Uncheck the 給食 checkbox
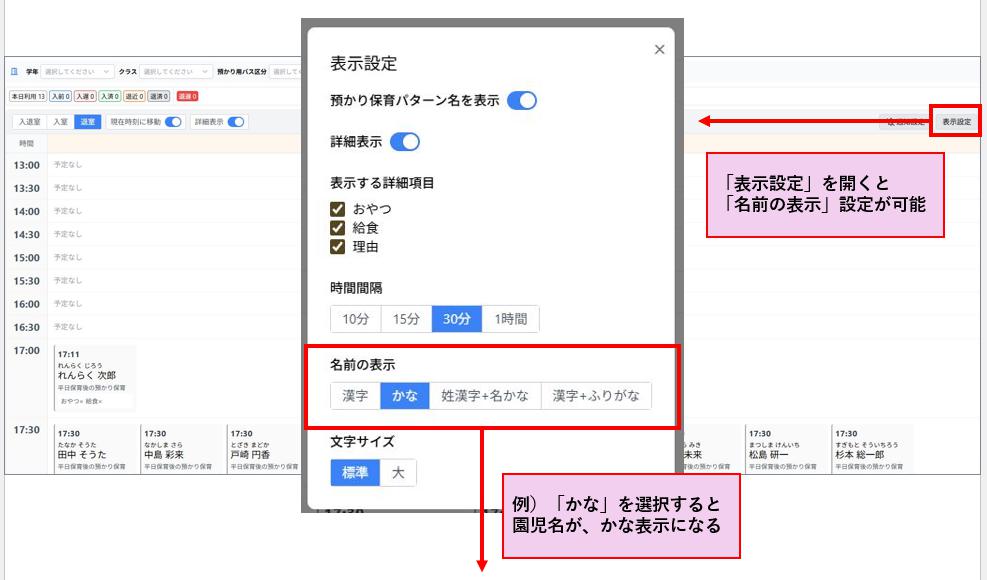 pos(338,228)
